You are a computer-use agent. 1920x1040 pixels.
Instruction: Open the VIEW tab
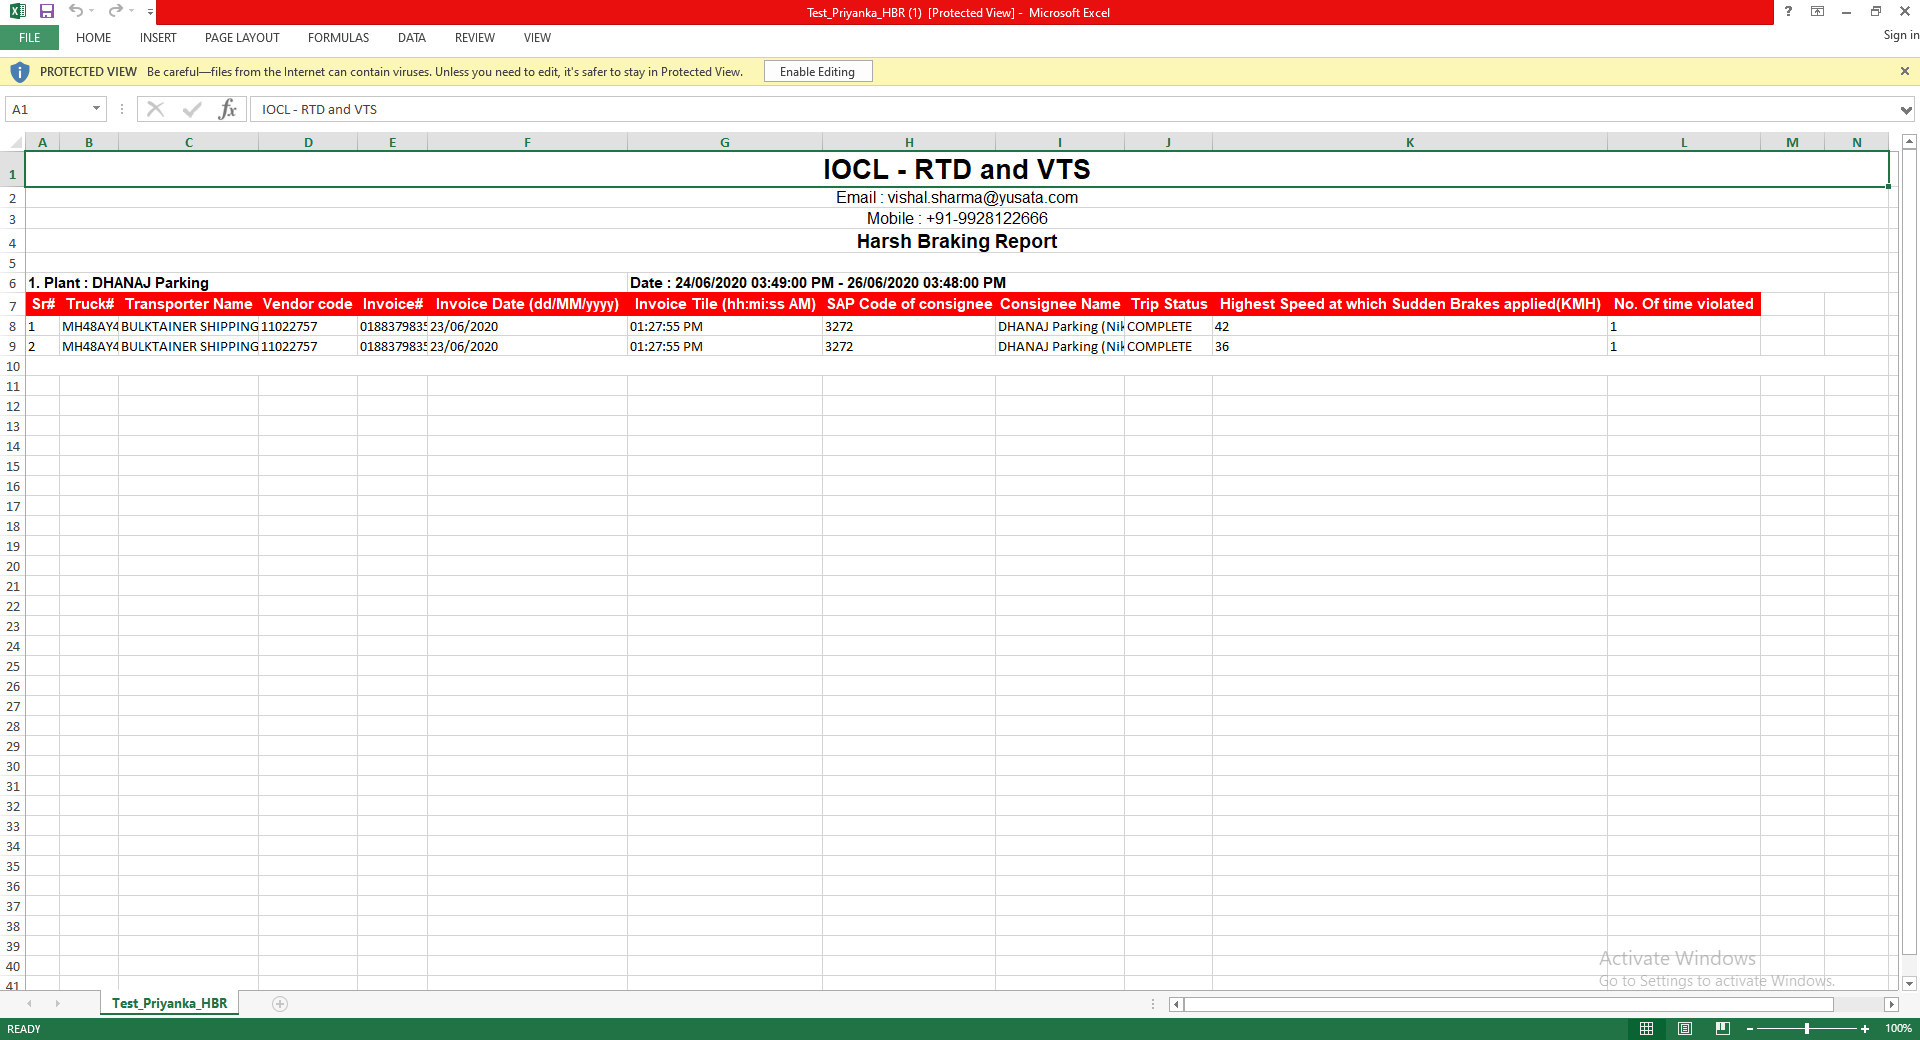(x=537, y=38)
